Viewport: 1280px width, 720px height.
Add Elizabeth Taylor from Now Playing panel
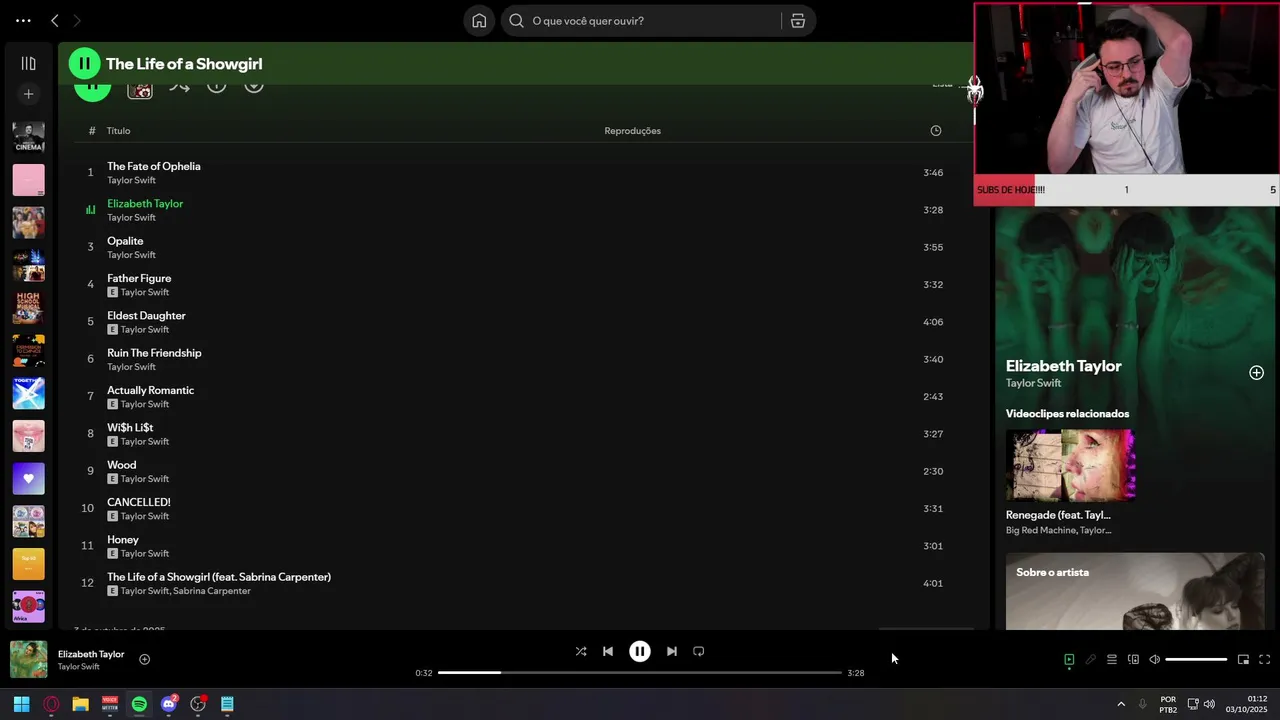[1256, 373]
